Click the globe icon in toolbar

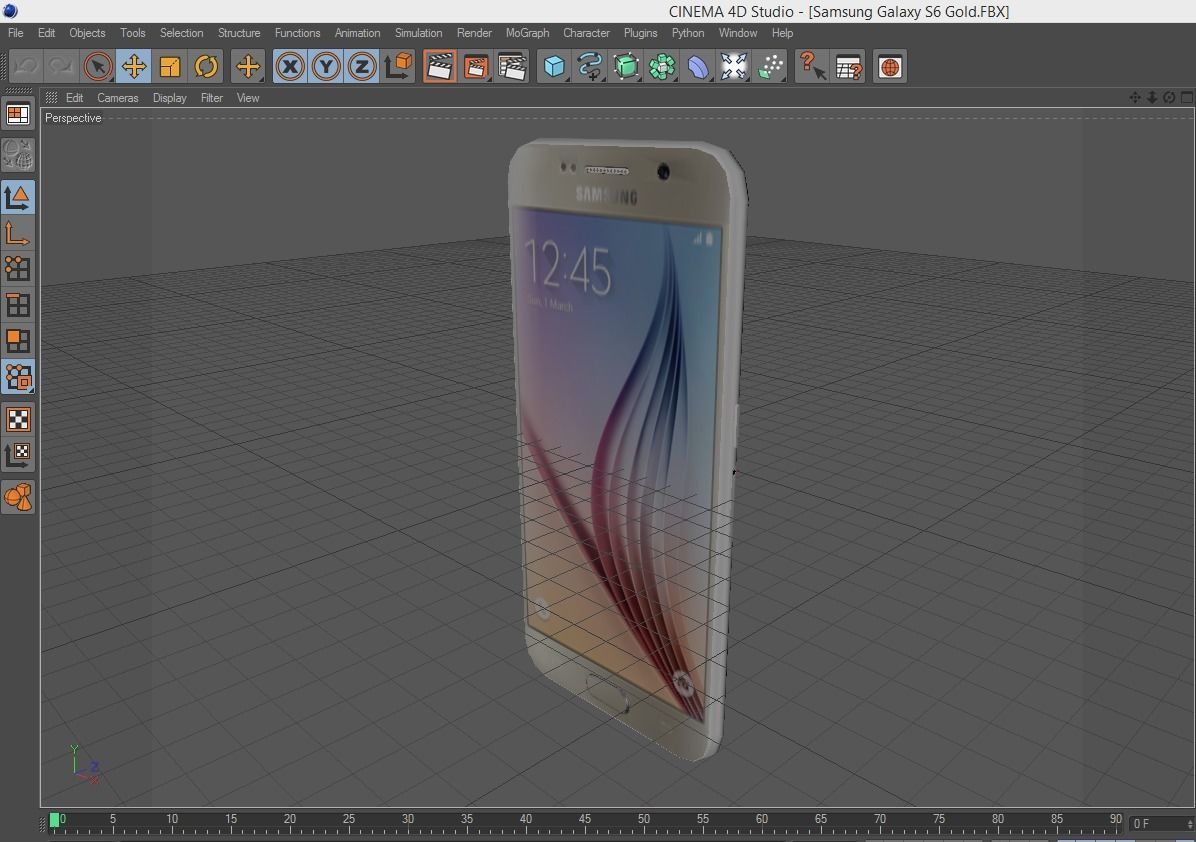click(889, 66)
